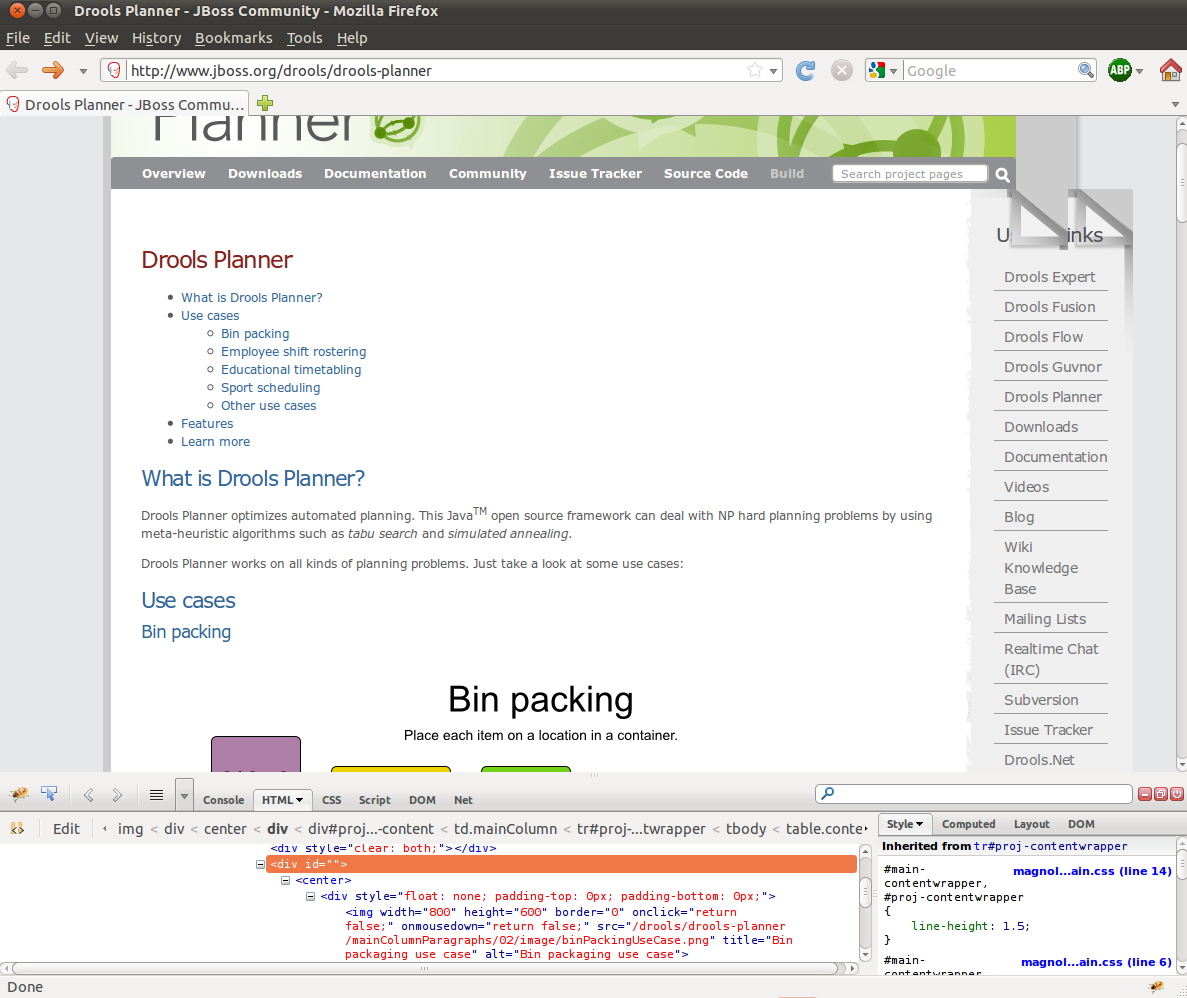Screen dimensions: 1187x998
Task: Minimize the Firebug panel
Action: 1145,794
